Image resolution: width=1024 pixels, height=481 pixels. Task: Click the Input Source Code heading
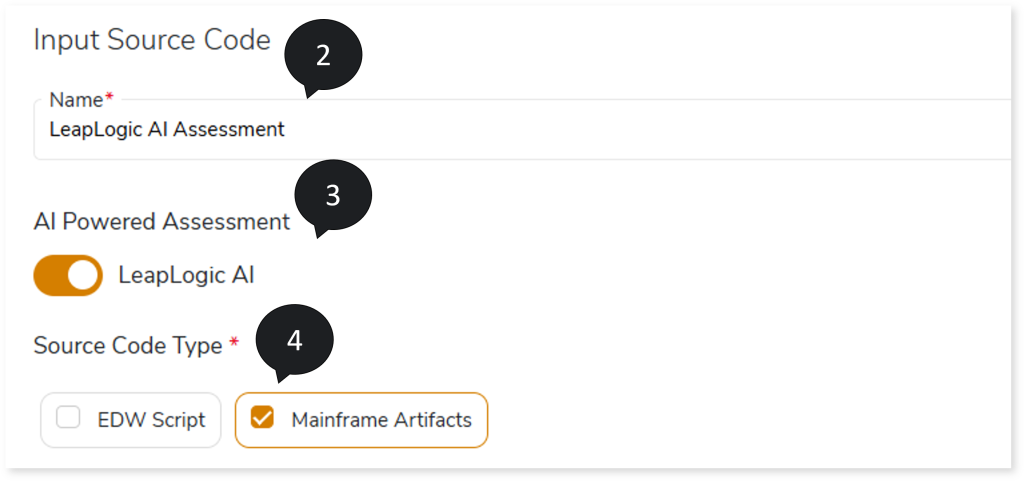pyautogui.click(x=152, y=40)
